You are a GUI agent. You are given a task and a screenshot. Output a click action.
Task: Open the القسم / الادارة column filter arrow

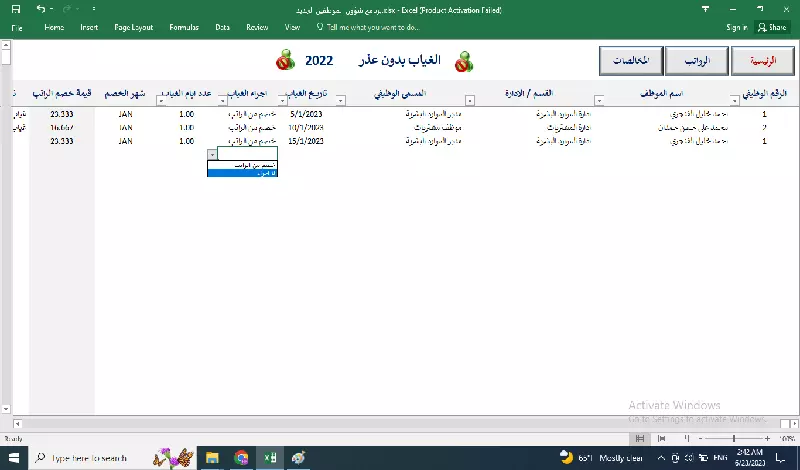pos(470,101)
